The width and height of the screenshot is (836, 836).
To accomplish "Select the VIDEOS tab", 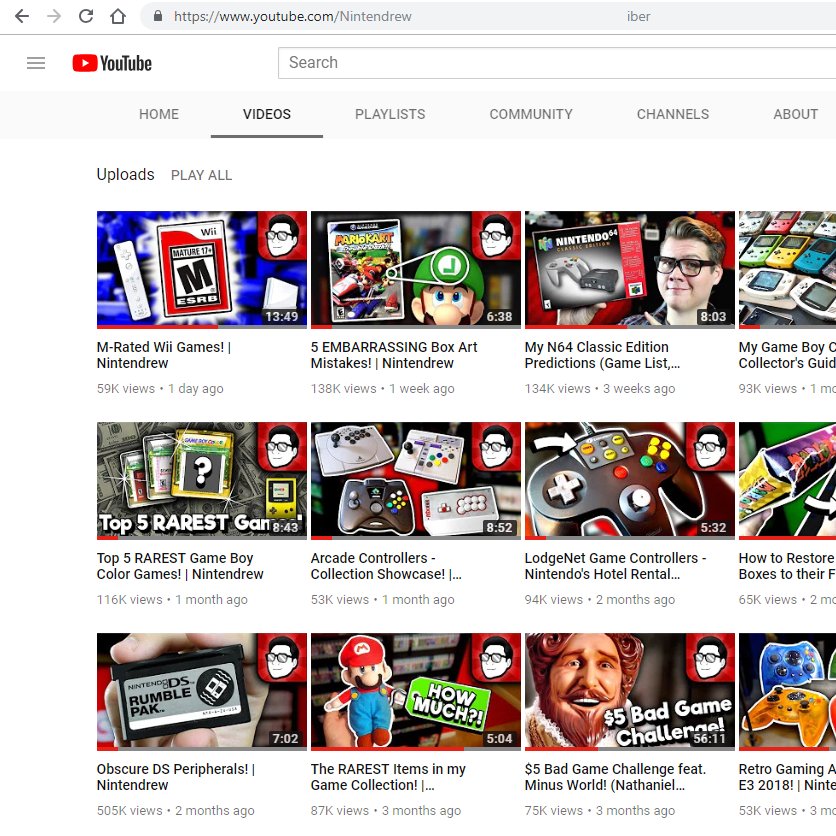I will (x=267, y=114).
